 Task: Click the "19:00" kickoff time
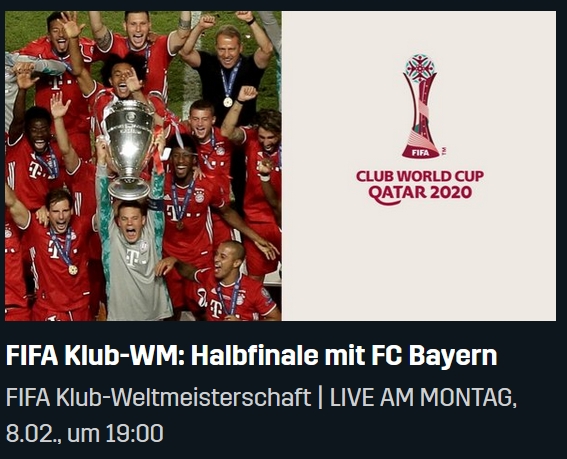135,433
